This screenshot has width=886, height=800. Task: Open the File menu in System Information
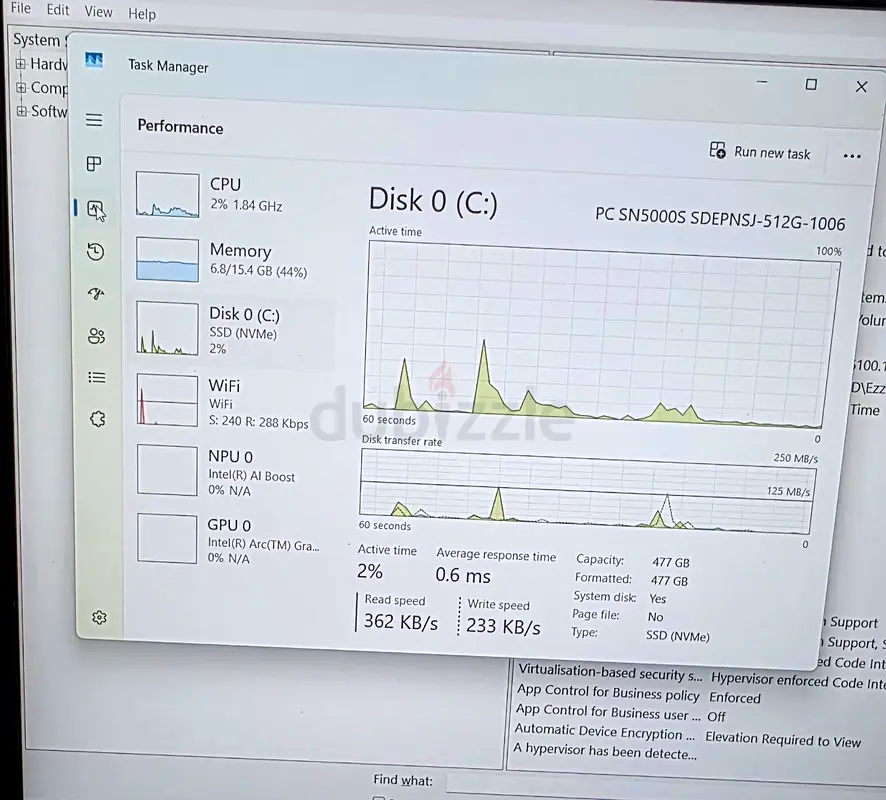[x=21, y=8]
